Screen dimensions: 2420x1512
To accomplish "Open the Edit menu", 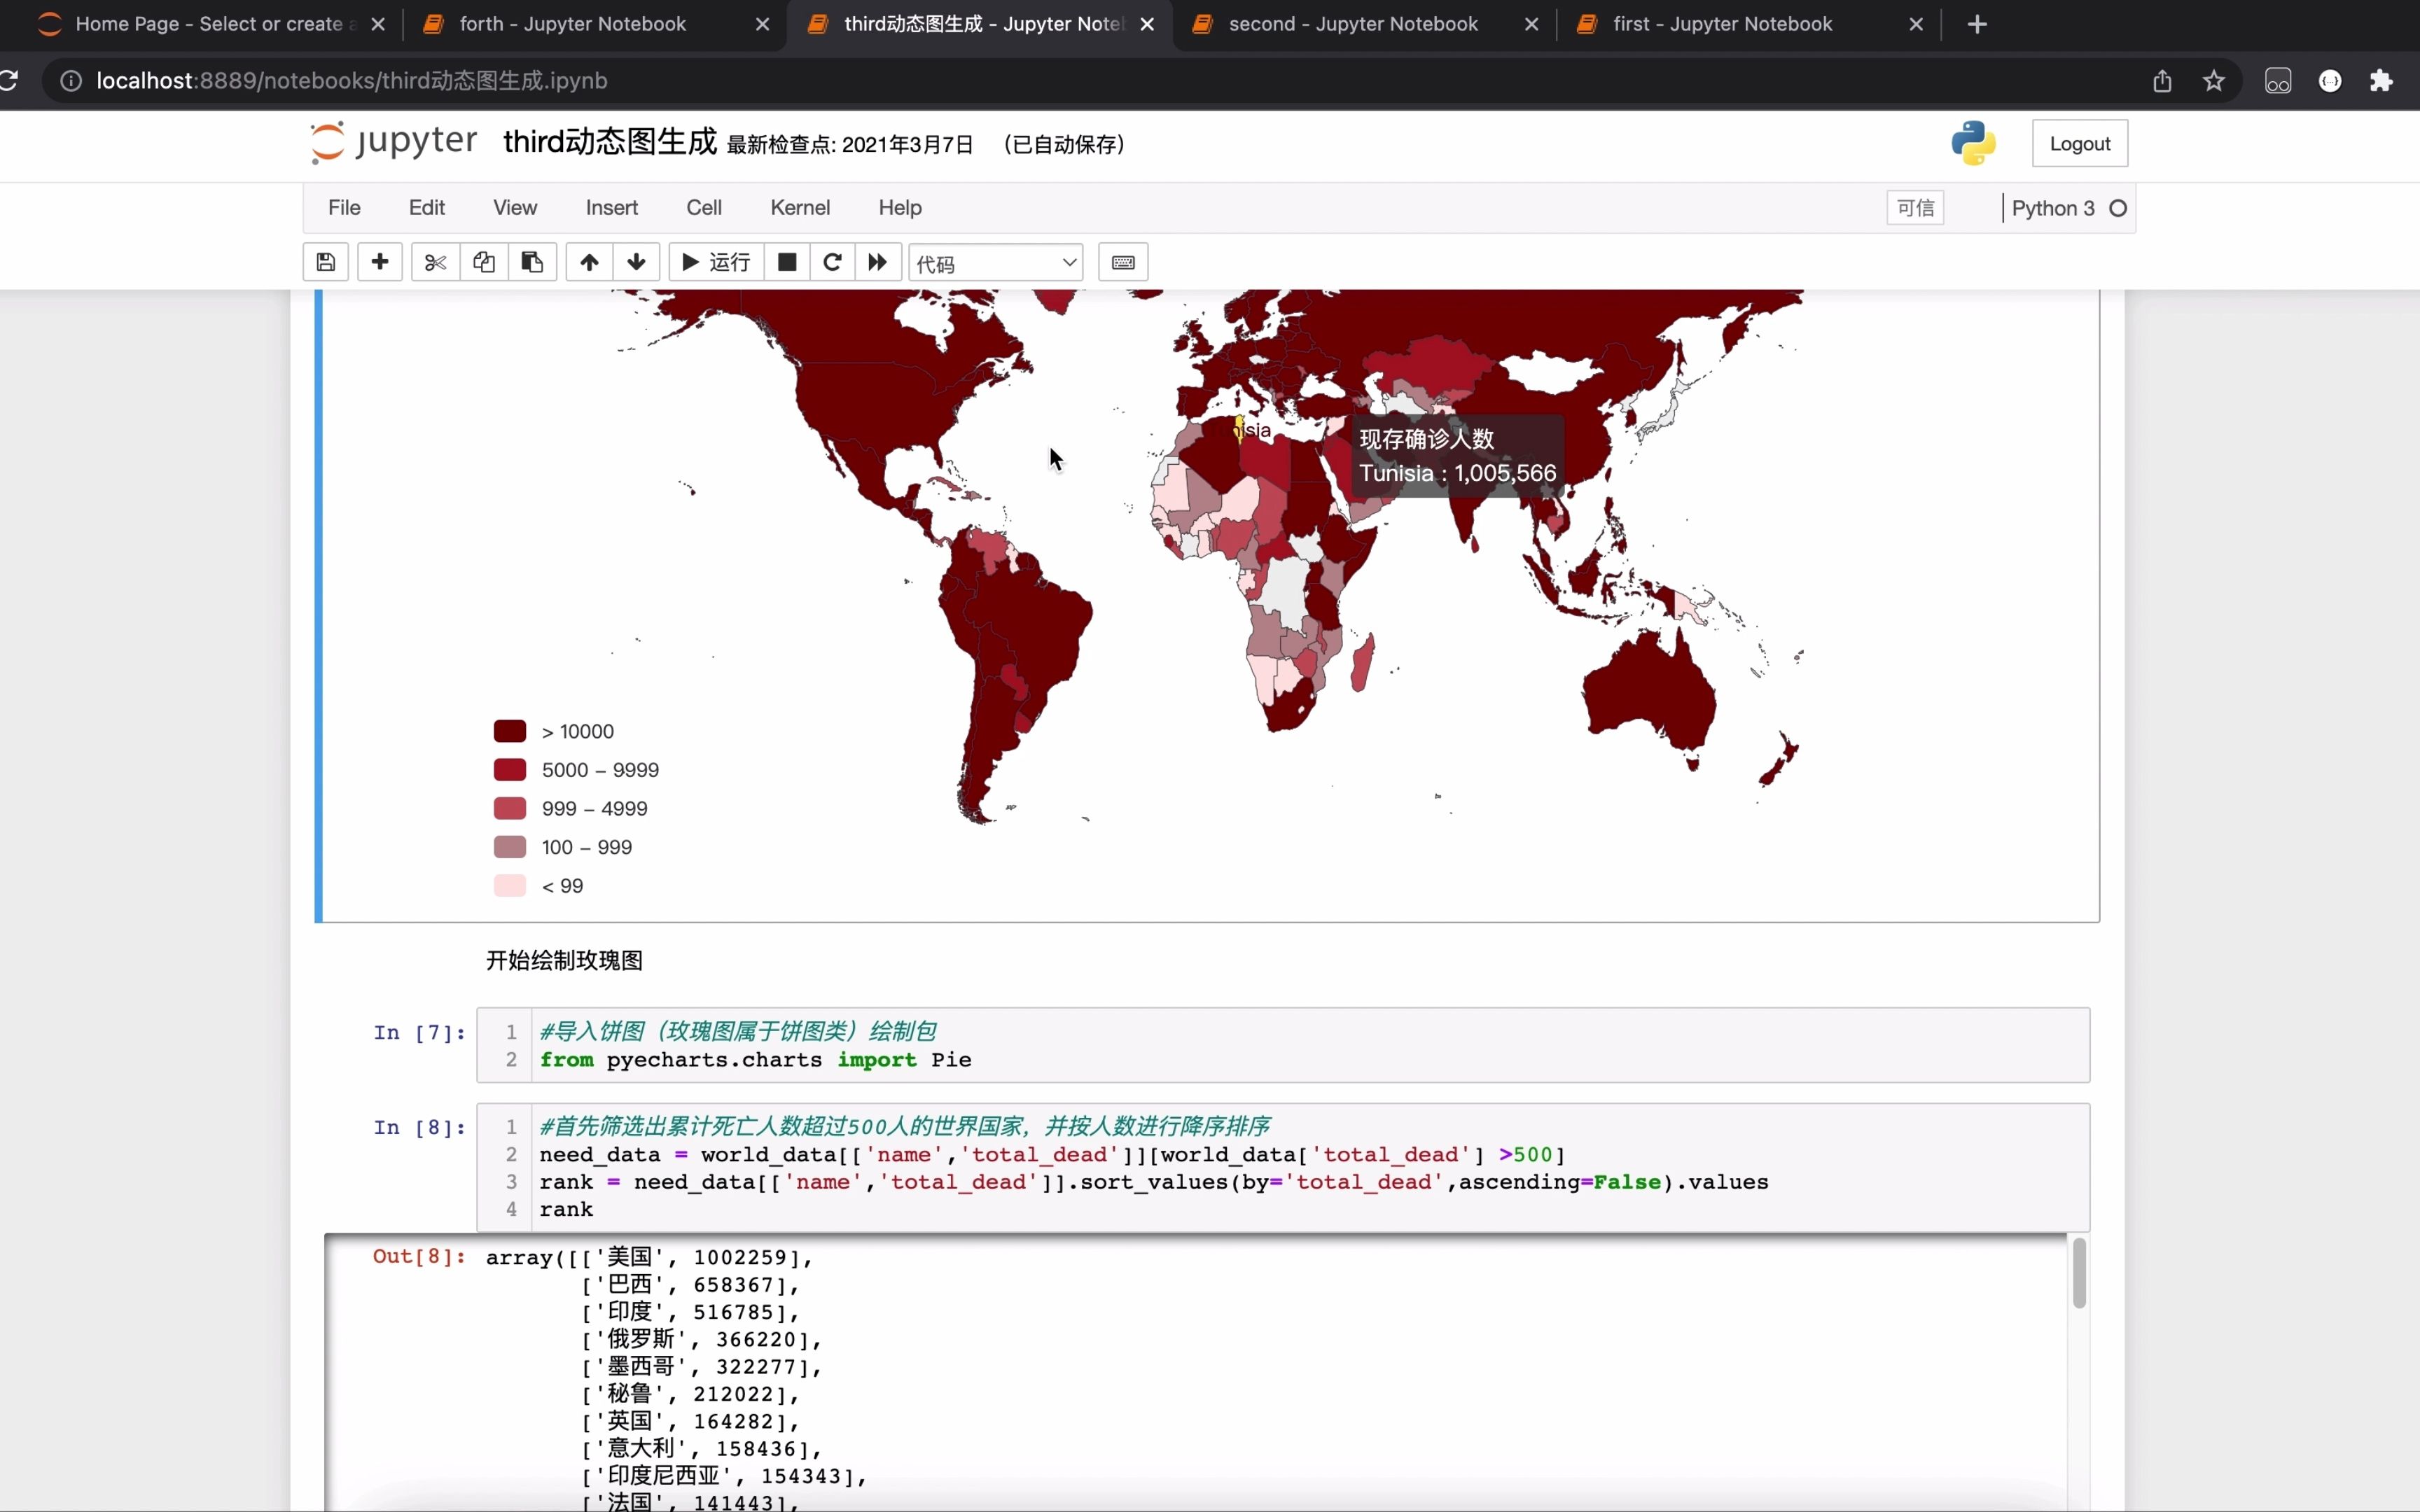I will 427,207.
